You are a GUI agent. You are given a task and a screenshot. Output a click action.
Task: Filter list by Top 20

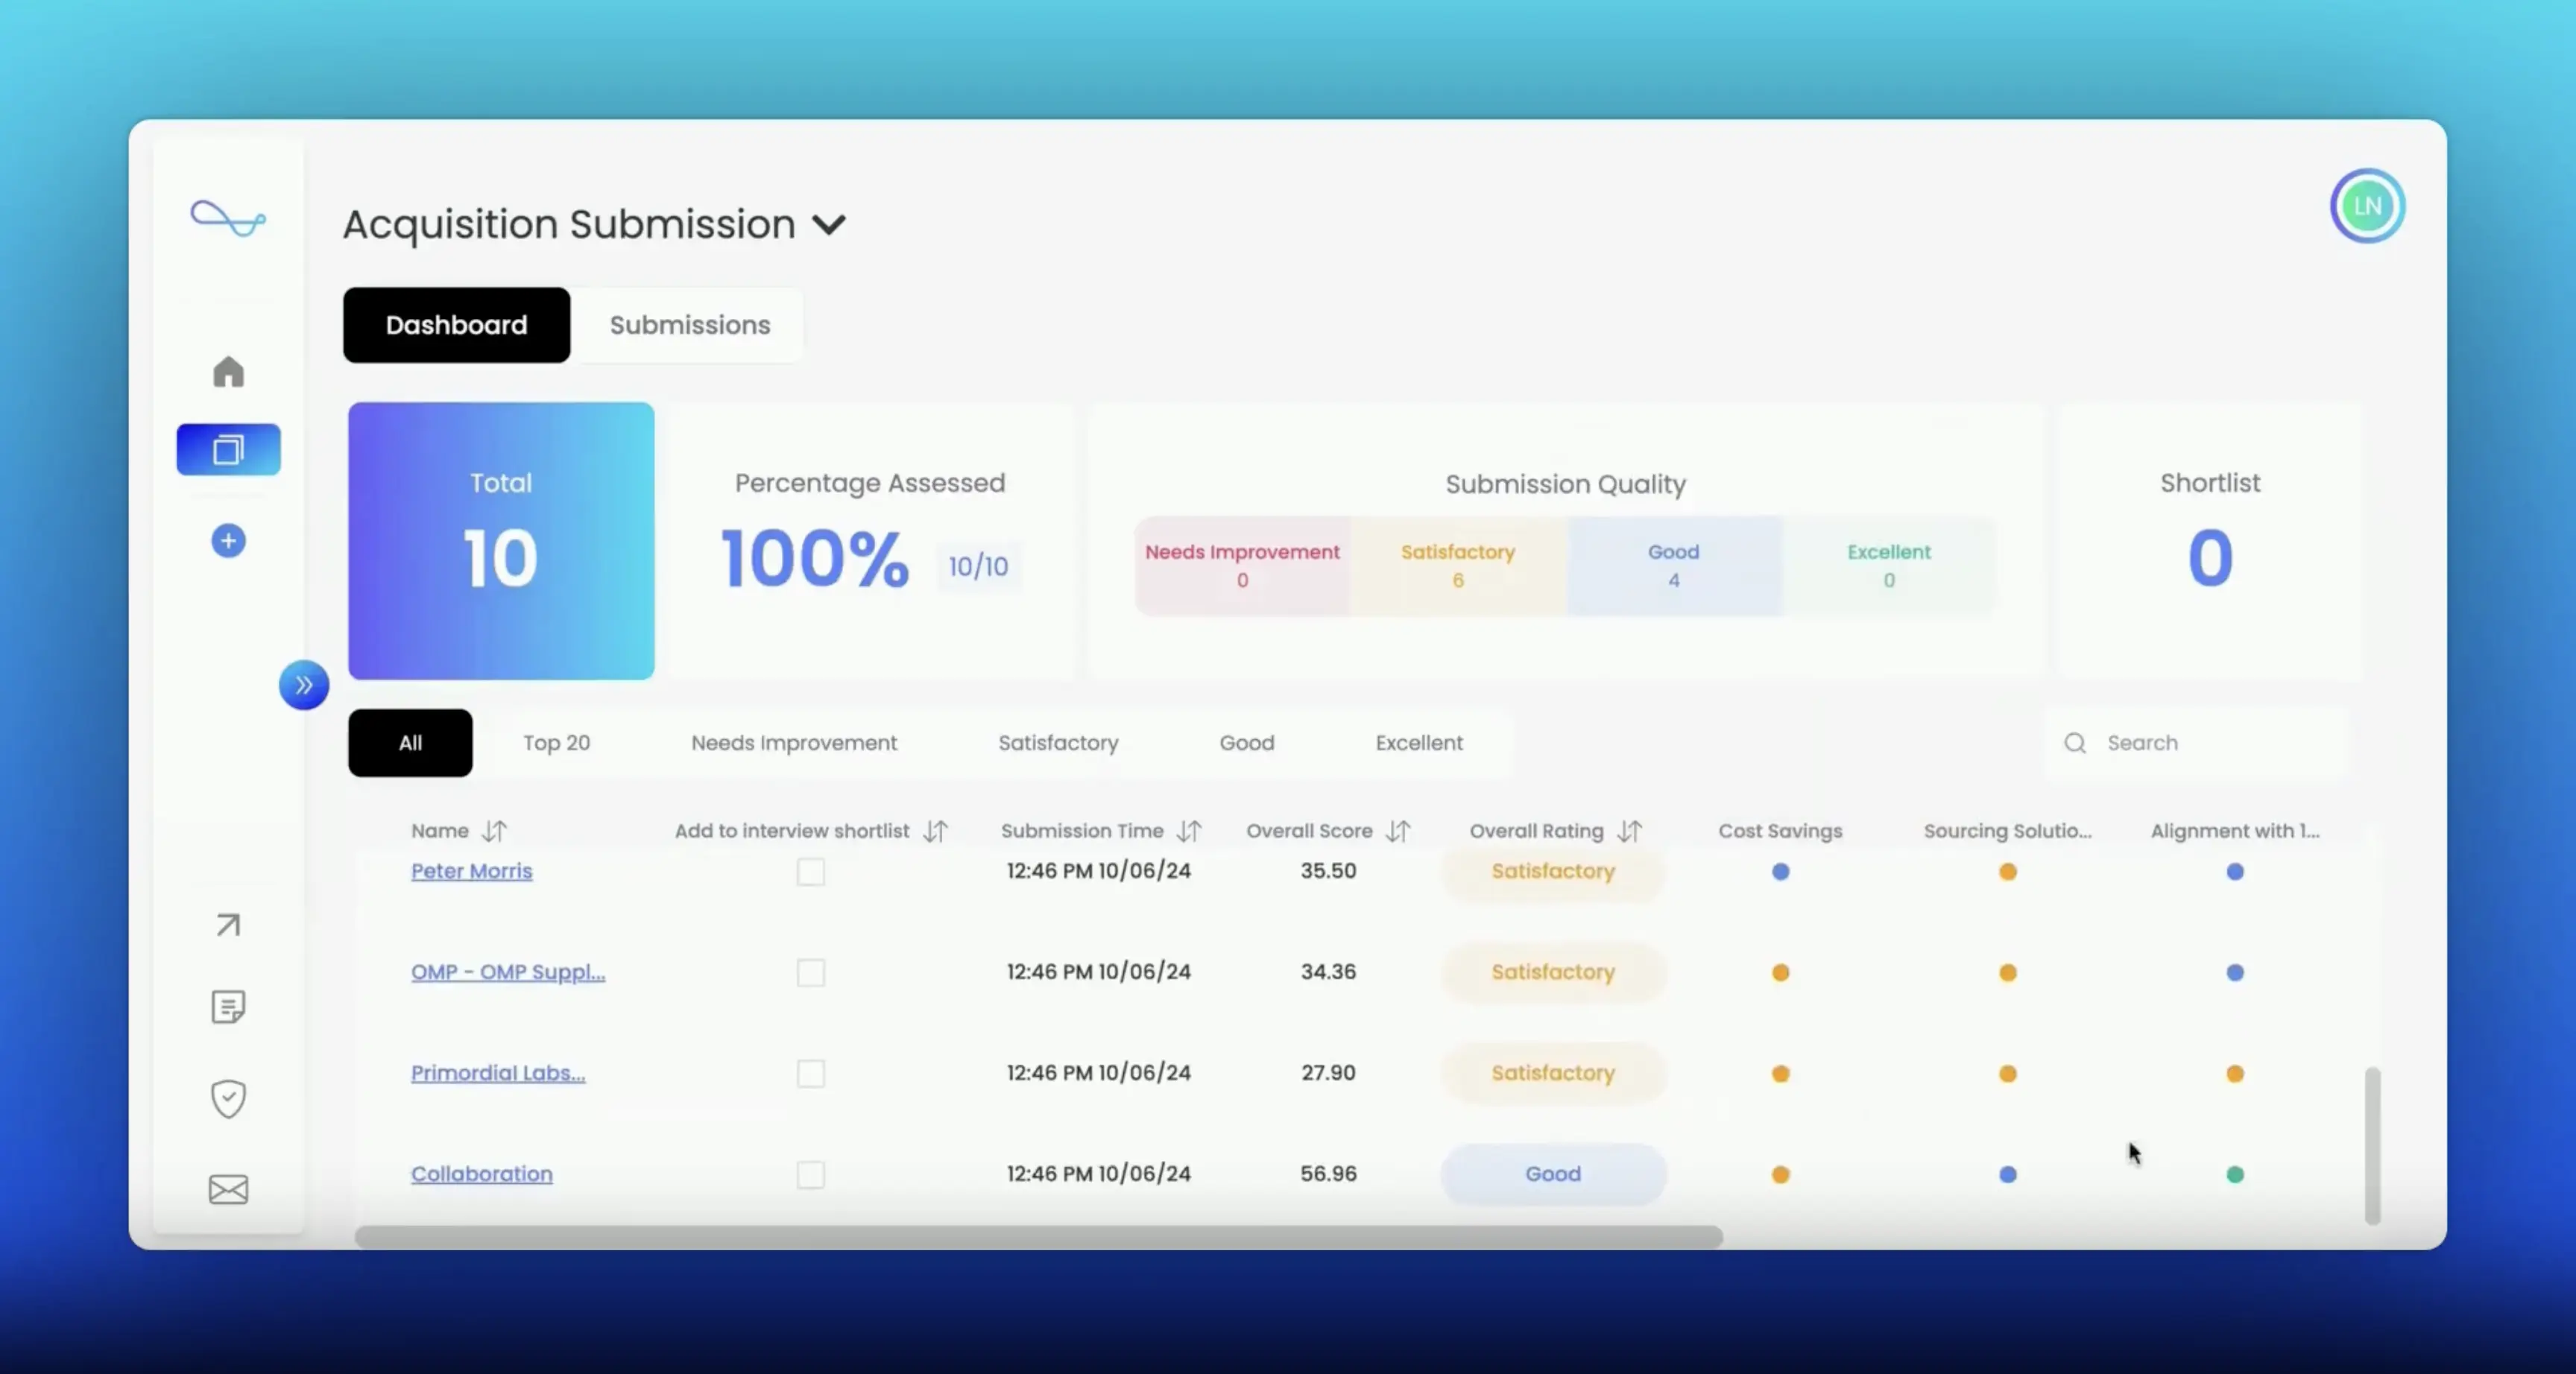pos(556,743)
